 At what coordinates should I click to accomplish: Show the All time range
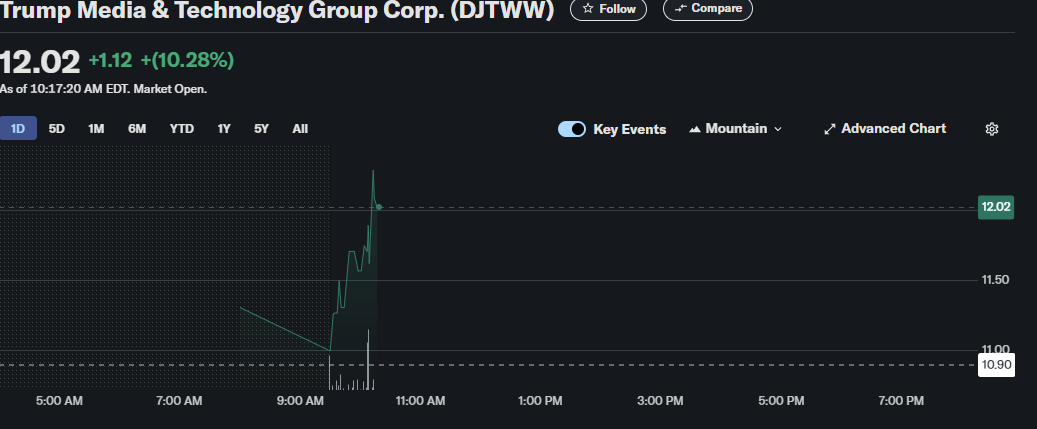point(300,129)
